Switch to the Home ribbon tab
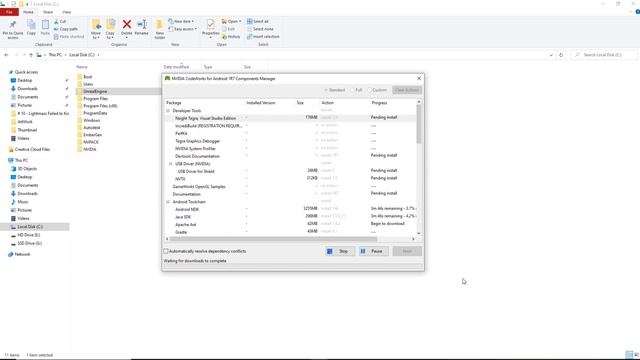The height and width of the screenshot is (360, 640). tap(28, 12)
